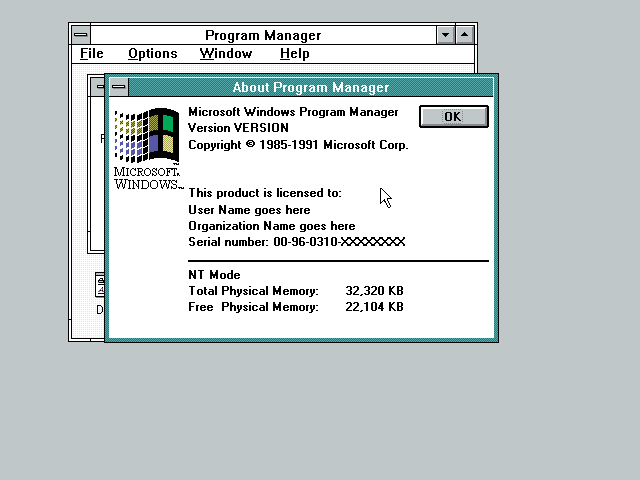Click the 22,104 KB value

pos(374,307)
